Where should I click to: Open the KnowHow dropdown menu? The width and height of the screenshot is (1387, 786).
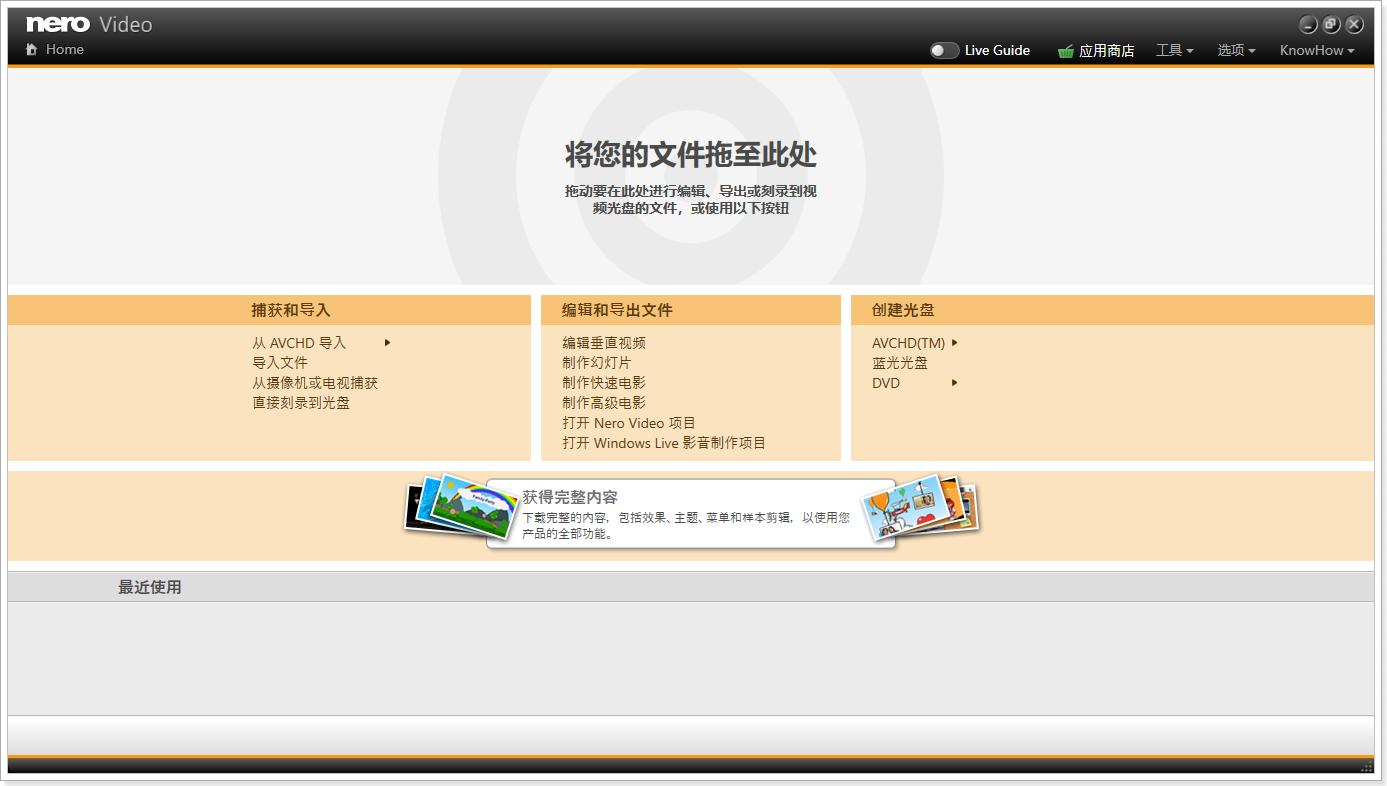pyautogui.click(x=1317, y=50)
